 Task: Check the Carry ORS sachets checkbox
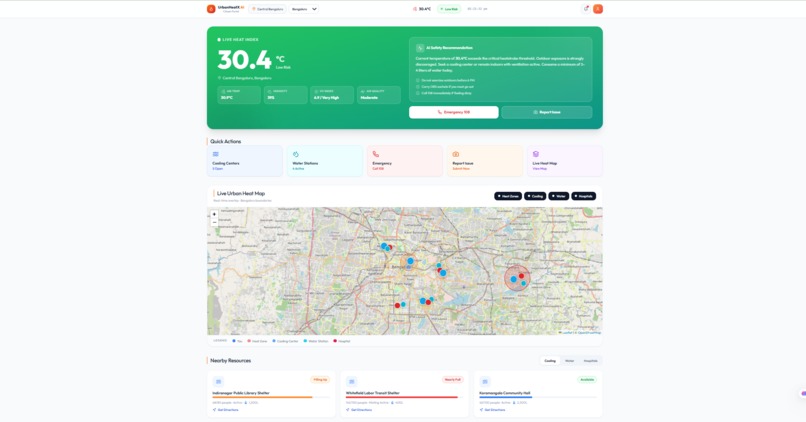tap(418, 87)
